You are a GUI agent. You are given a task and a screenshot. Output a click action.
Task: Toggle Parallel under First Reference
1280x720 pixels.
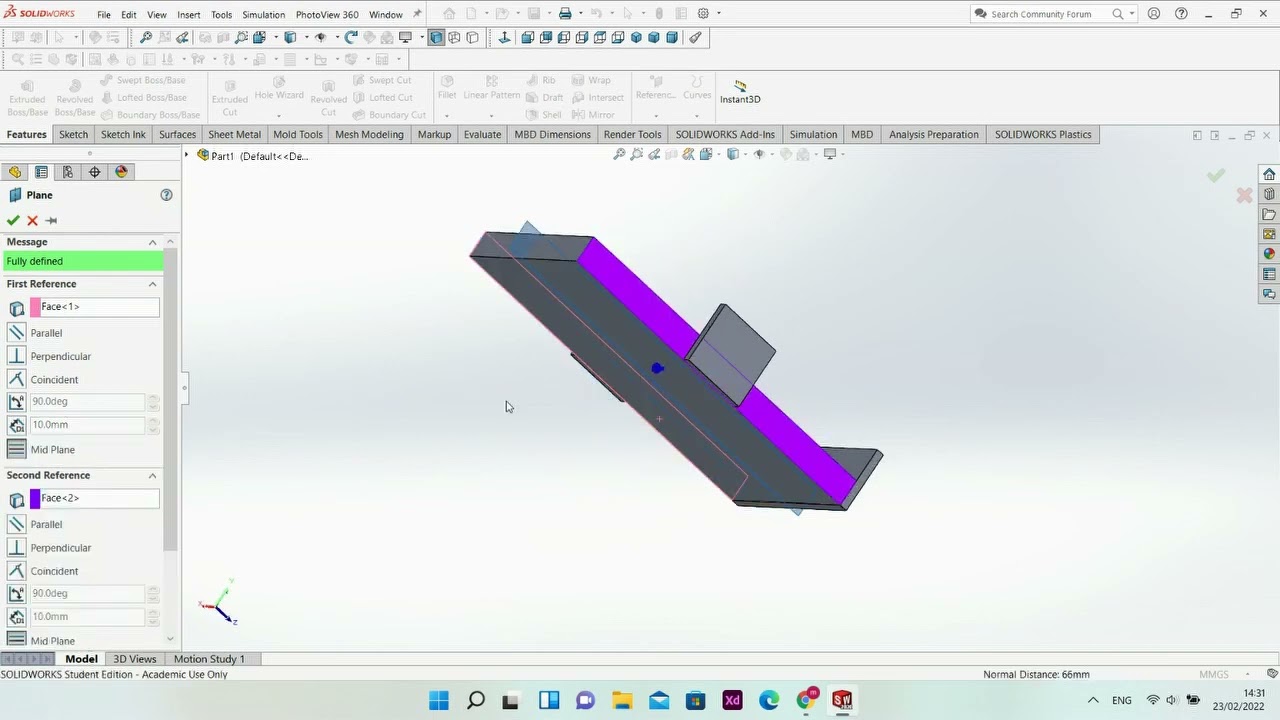[x=16, y=333]
